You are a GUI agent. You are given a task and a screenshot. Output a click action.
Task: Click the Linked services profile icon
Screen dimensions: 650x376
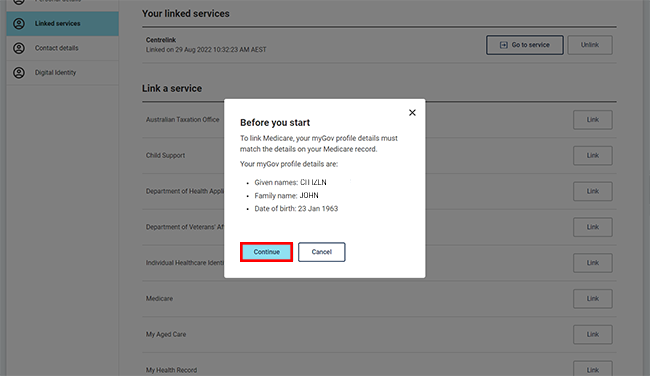19,24
